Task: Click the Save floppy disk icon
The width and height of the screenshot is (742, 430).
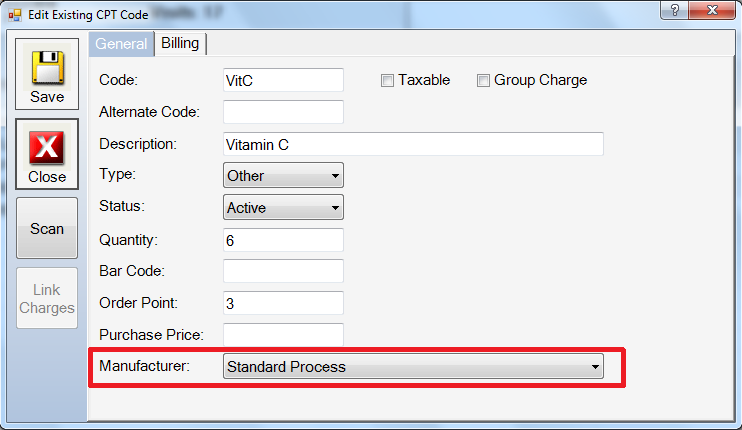Action: coord(46,69)
